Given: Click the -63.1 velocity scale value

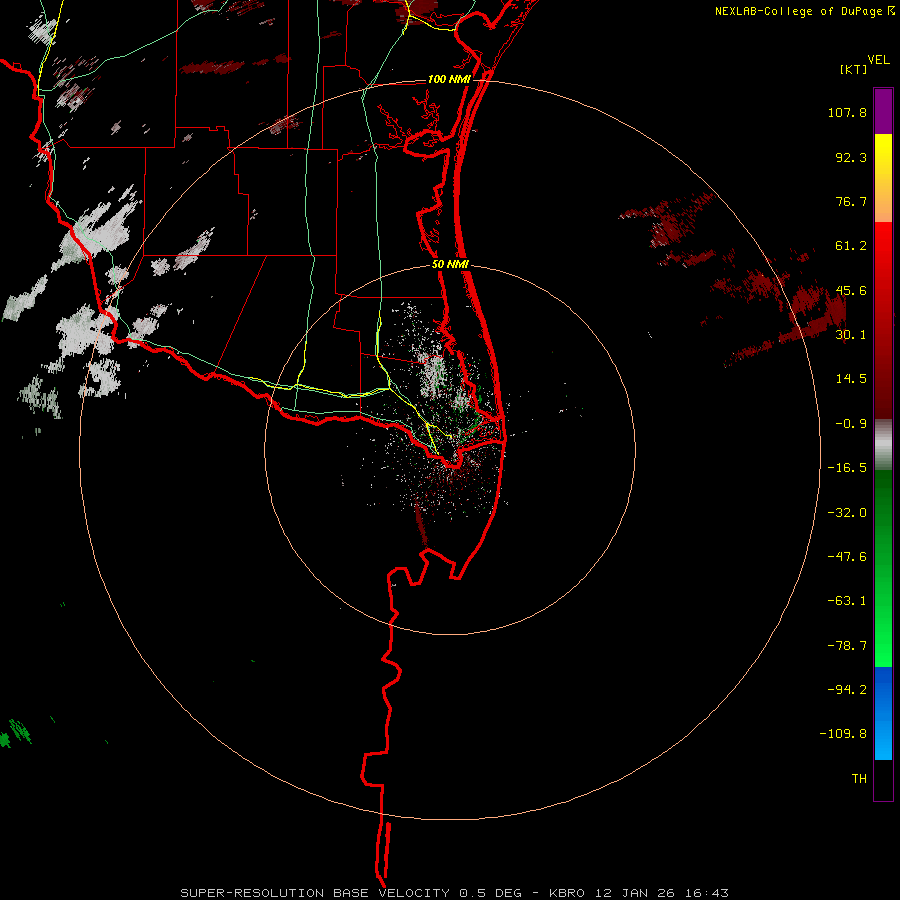Looking at the screenshot, I should pyautogui.click(x=847, y=601).
